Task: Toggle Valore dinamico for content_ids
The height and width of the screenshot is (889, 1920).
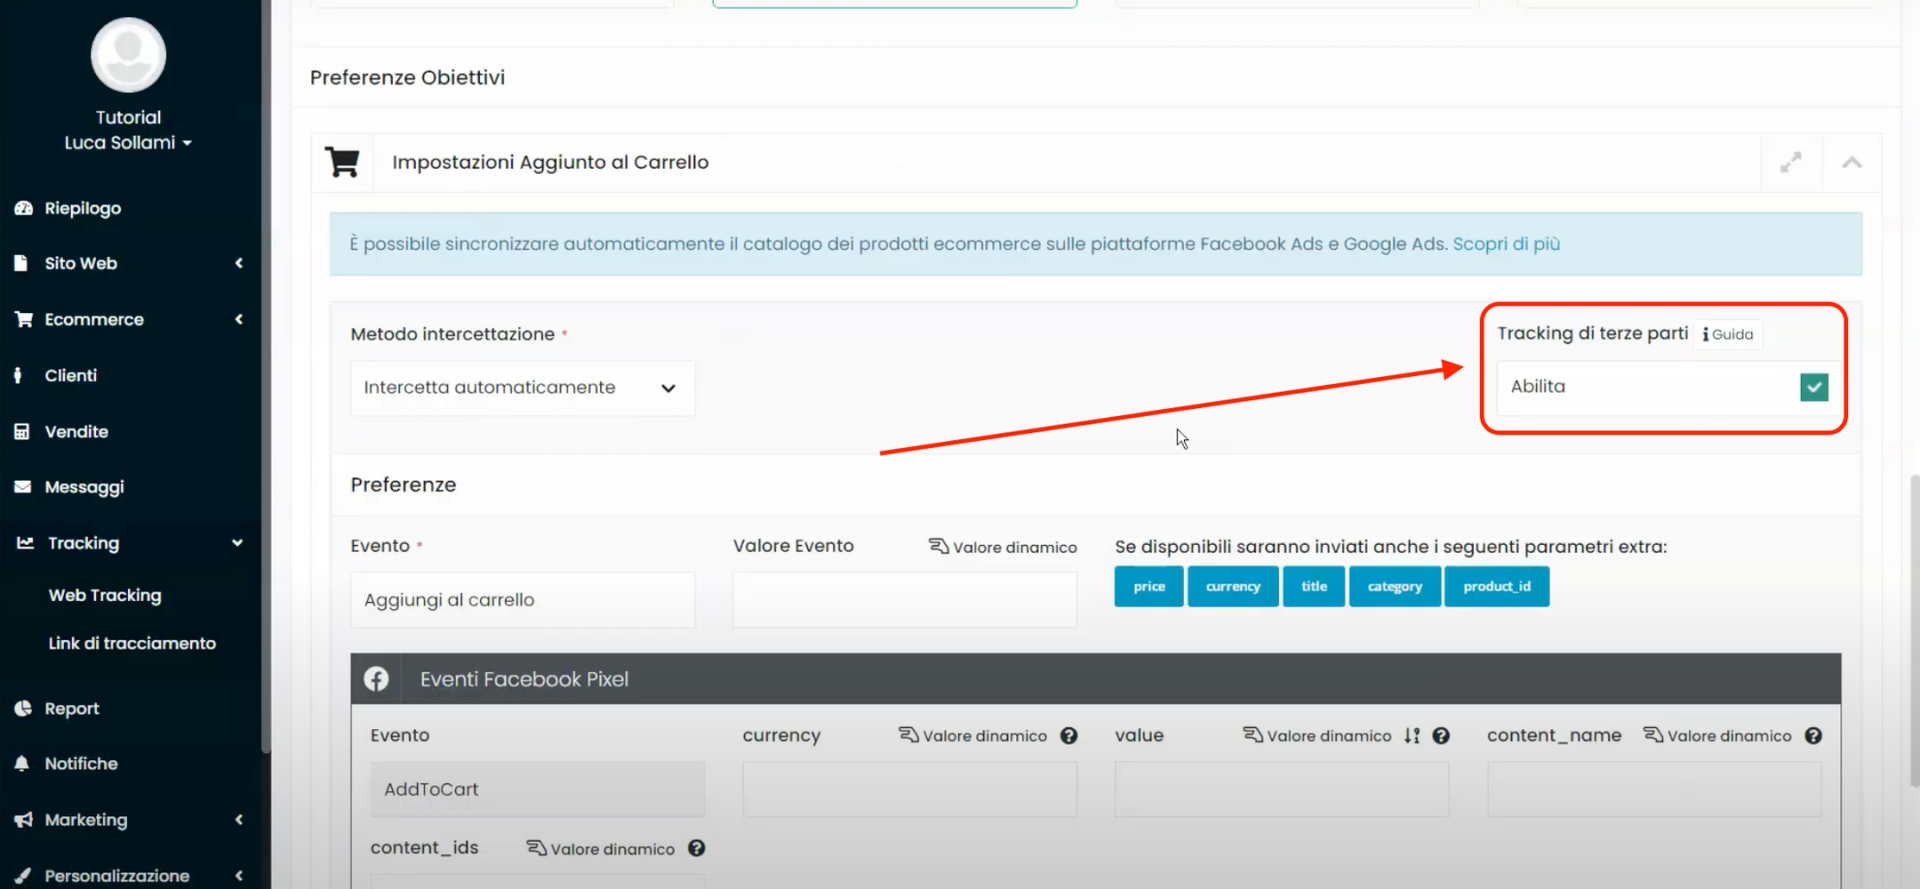Action: point(601,849)
